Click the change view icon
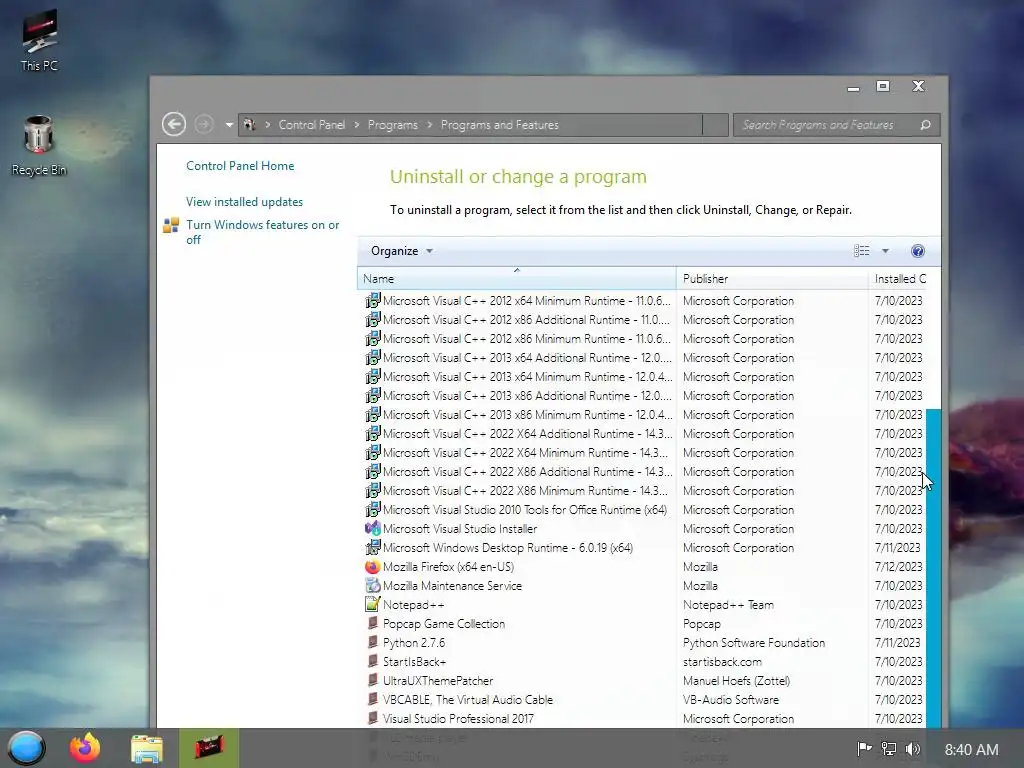Viewport: 1024px width, 768px height. point(861,251)
